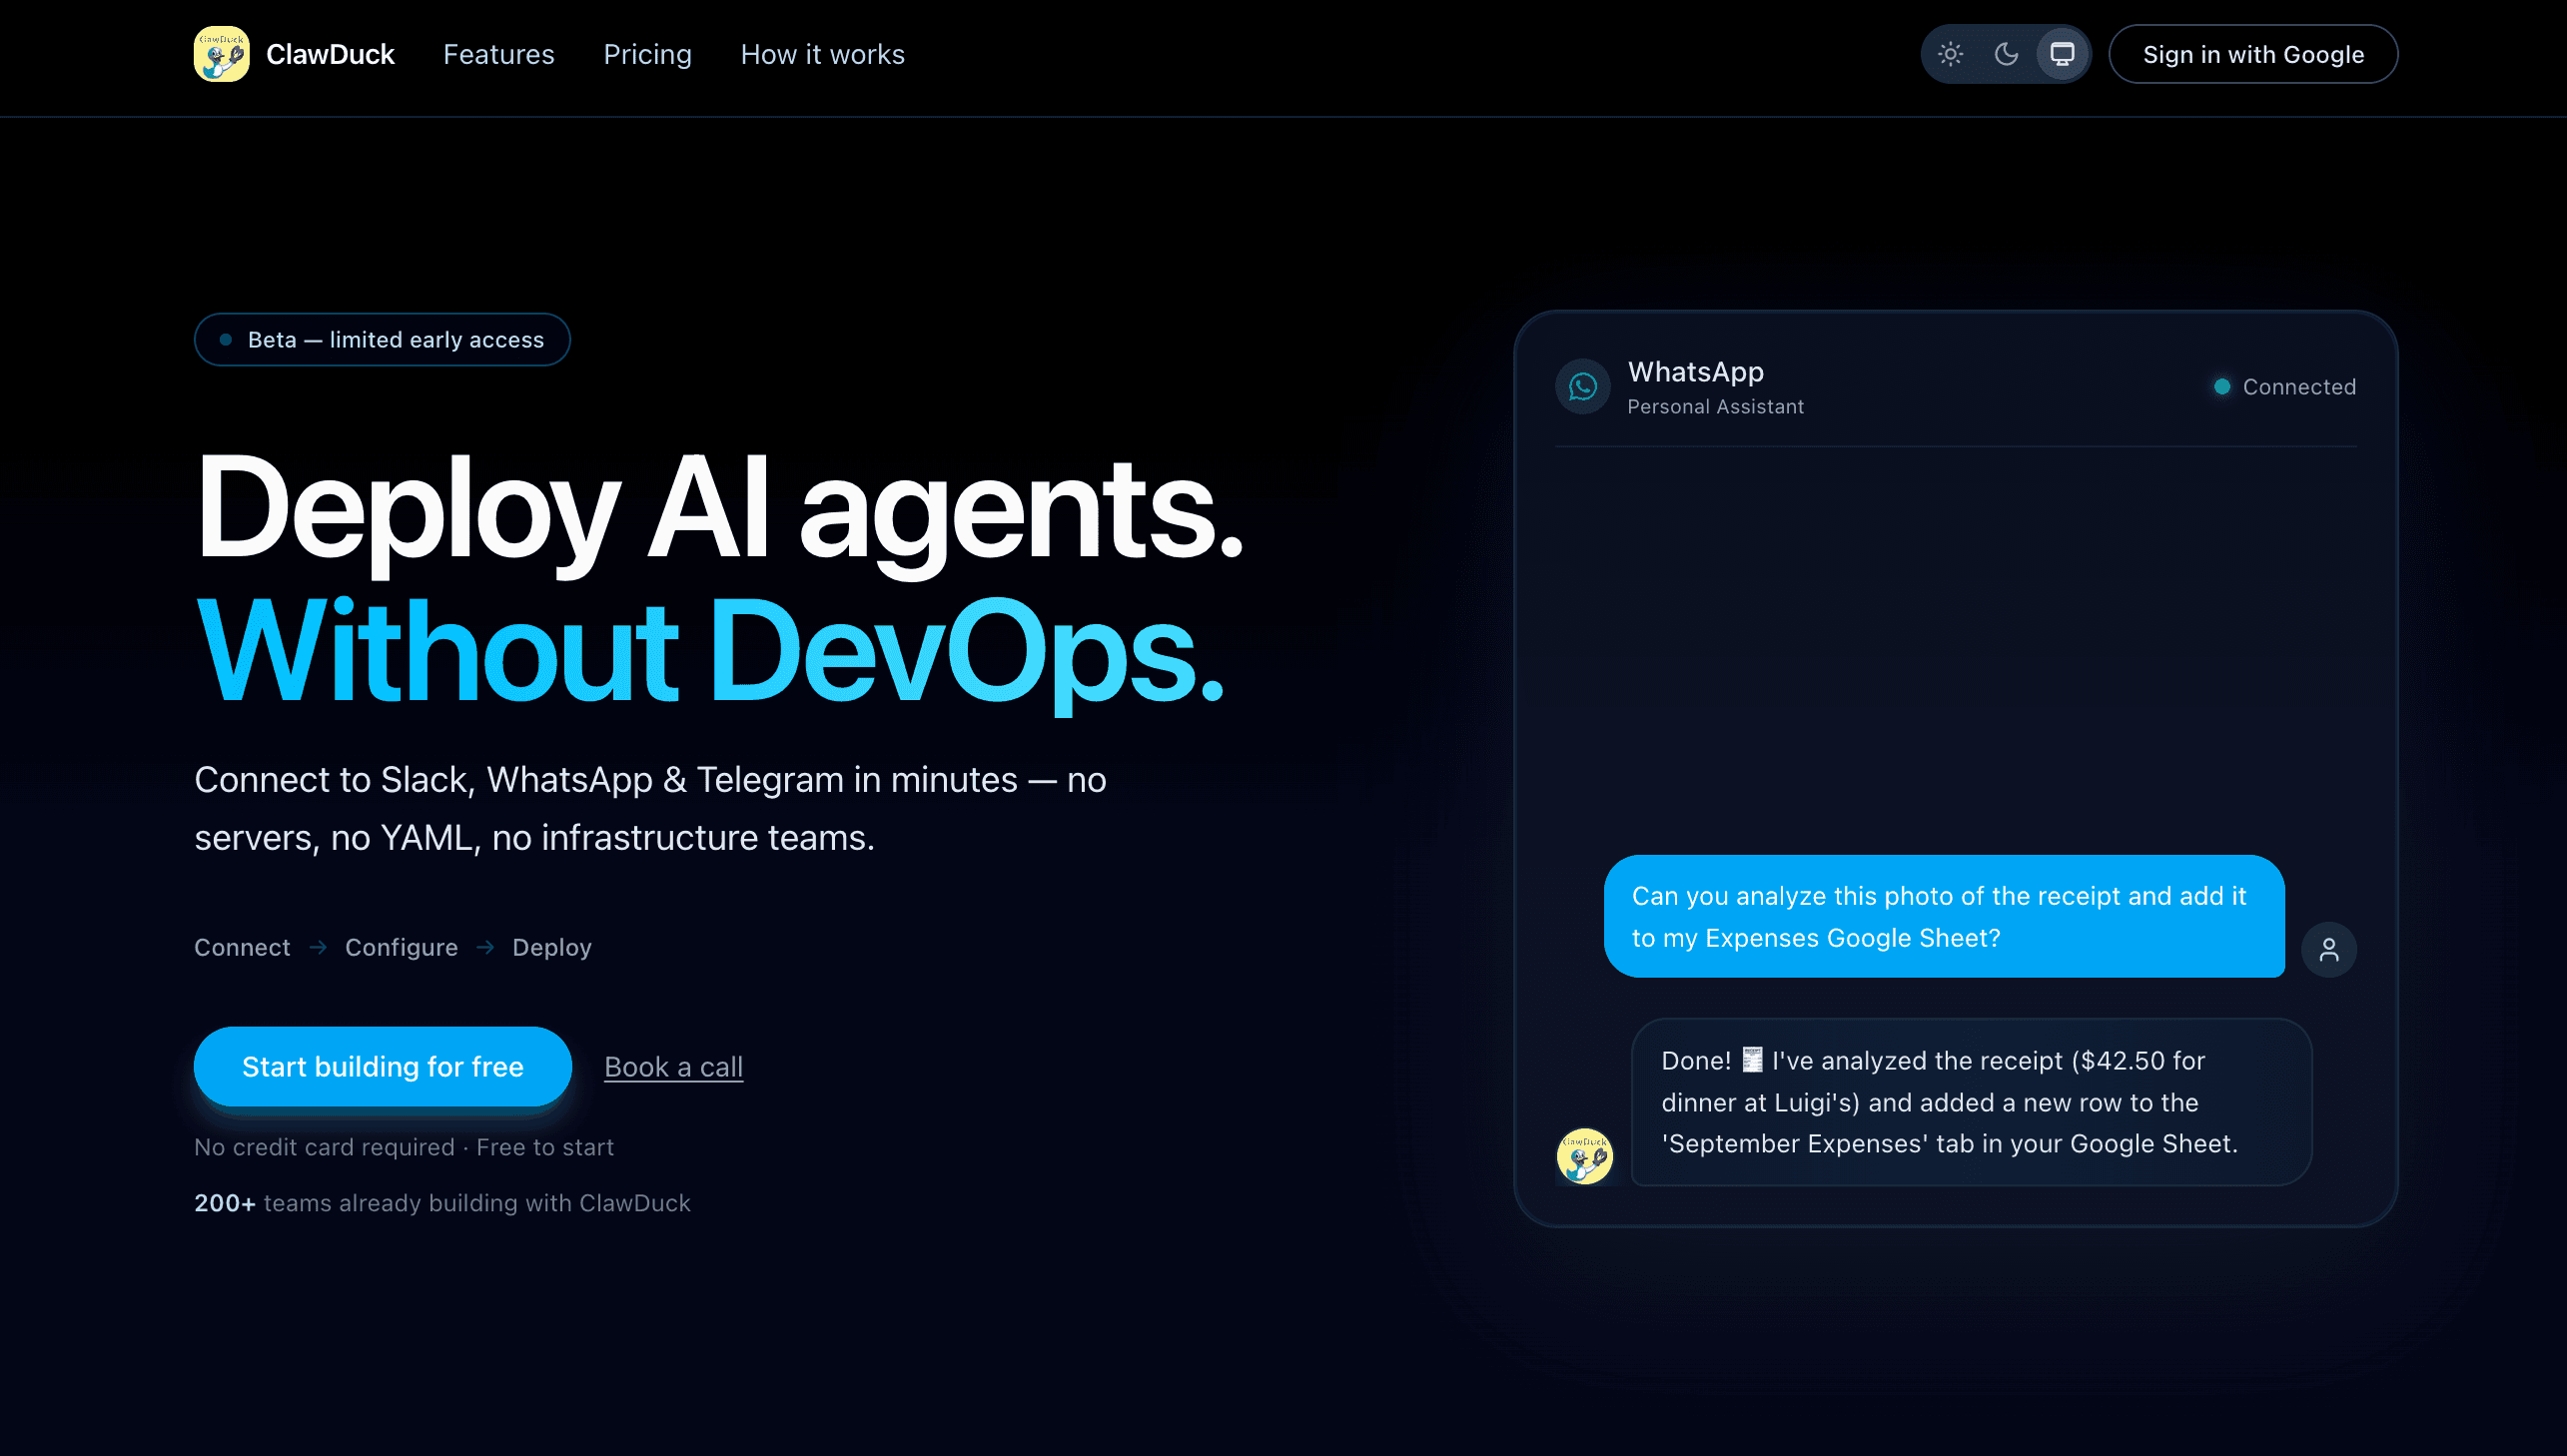2567x1456 pixels.
Task: Switch to dark theme moon icon
Action: pyautogui.click(x=2006, y=54)
